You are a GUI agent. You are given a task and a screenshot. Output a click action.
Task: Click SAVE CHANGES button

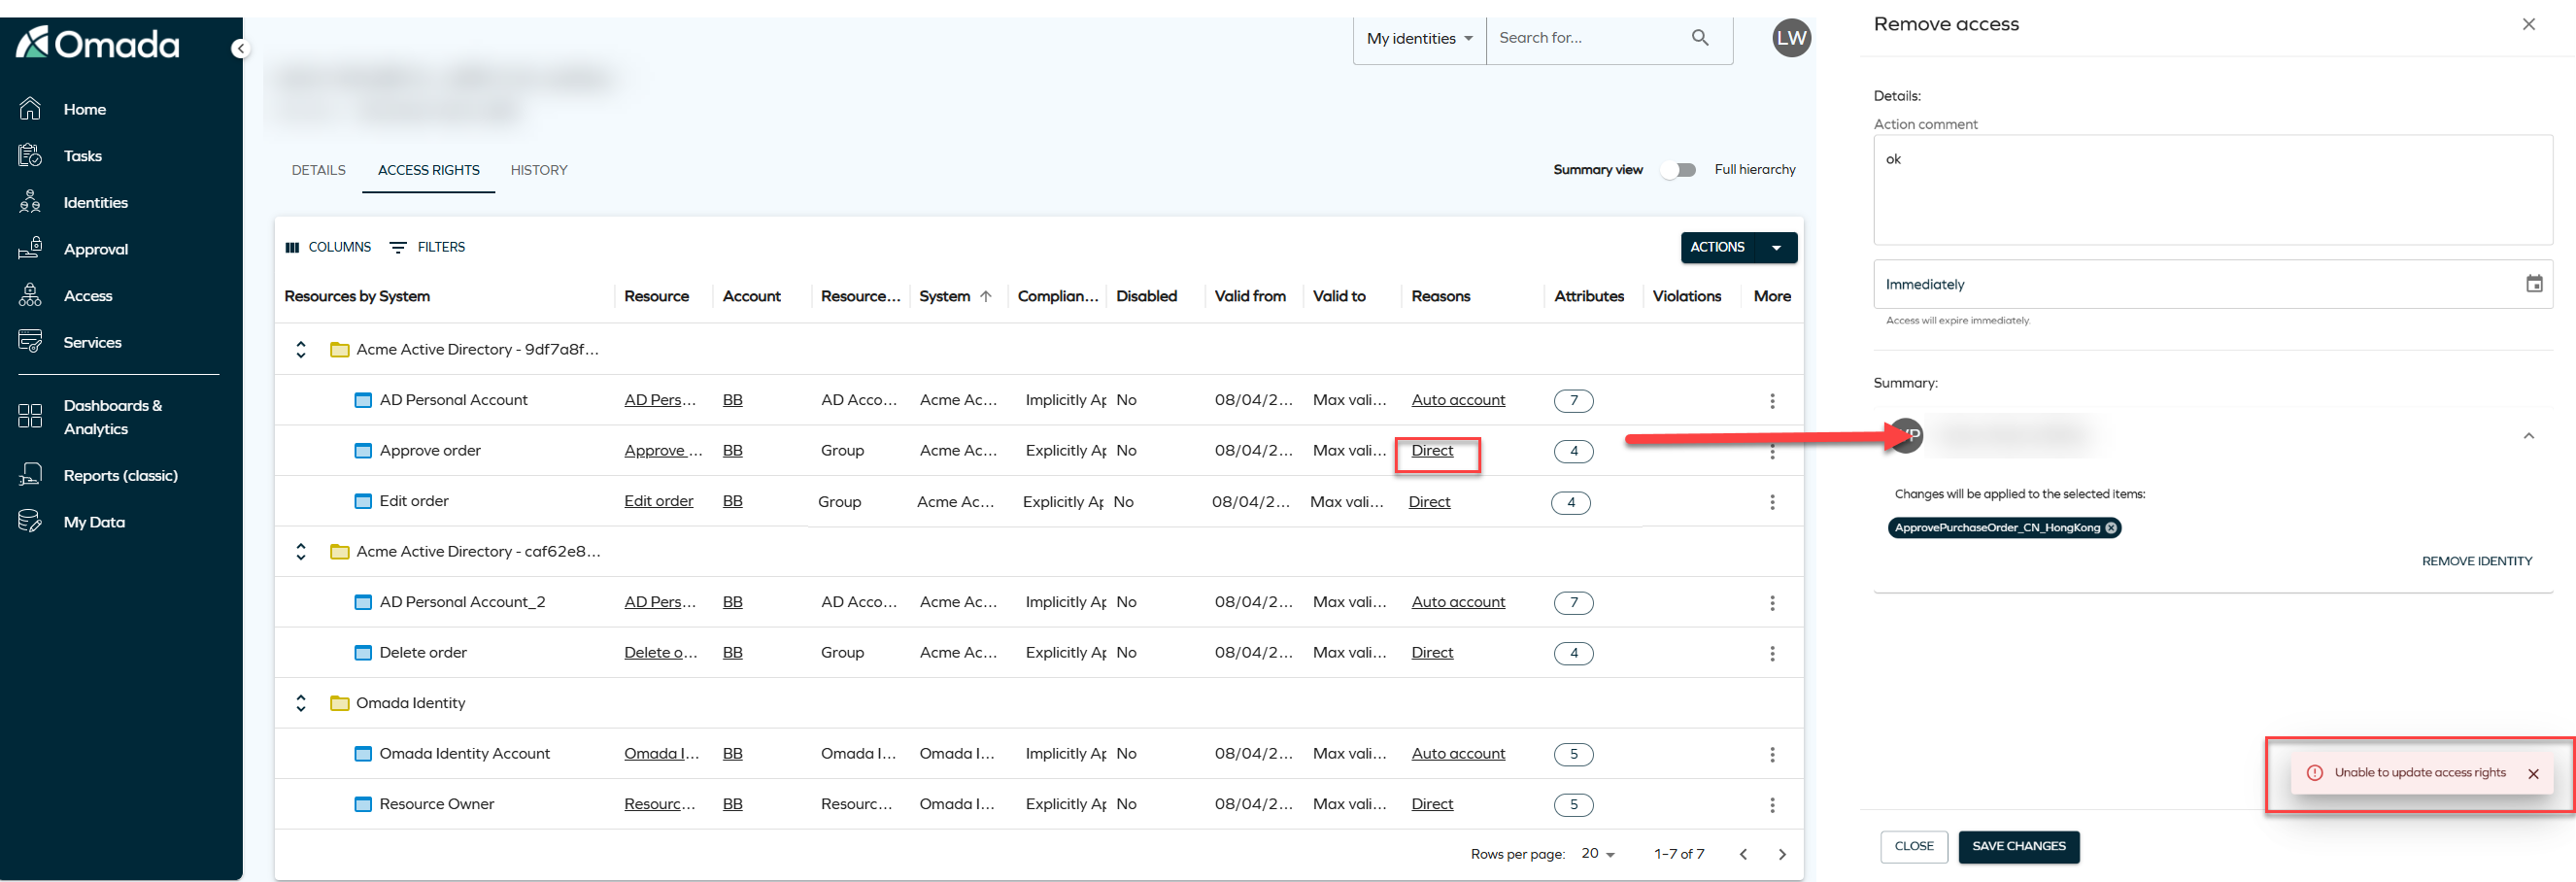2018,846
